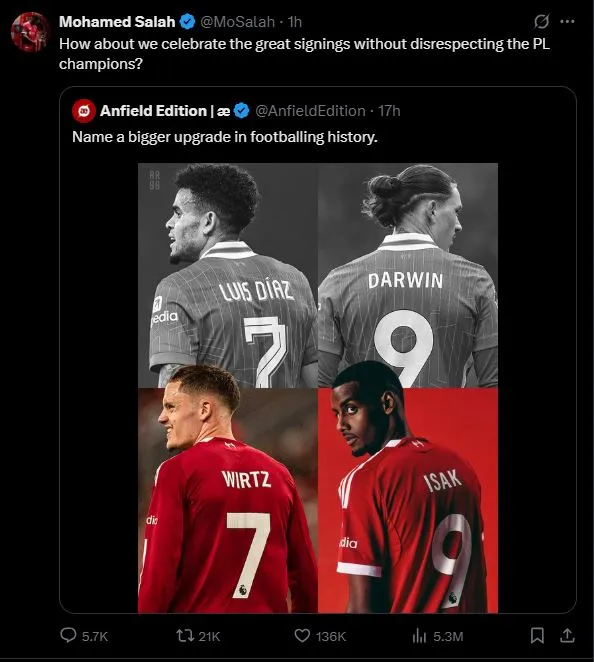Open the quoted tweet's player collage image
594x662 pixels.
(318, 388)
